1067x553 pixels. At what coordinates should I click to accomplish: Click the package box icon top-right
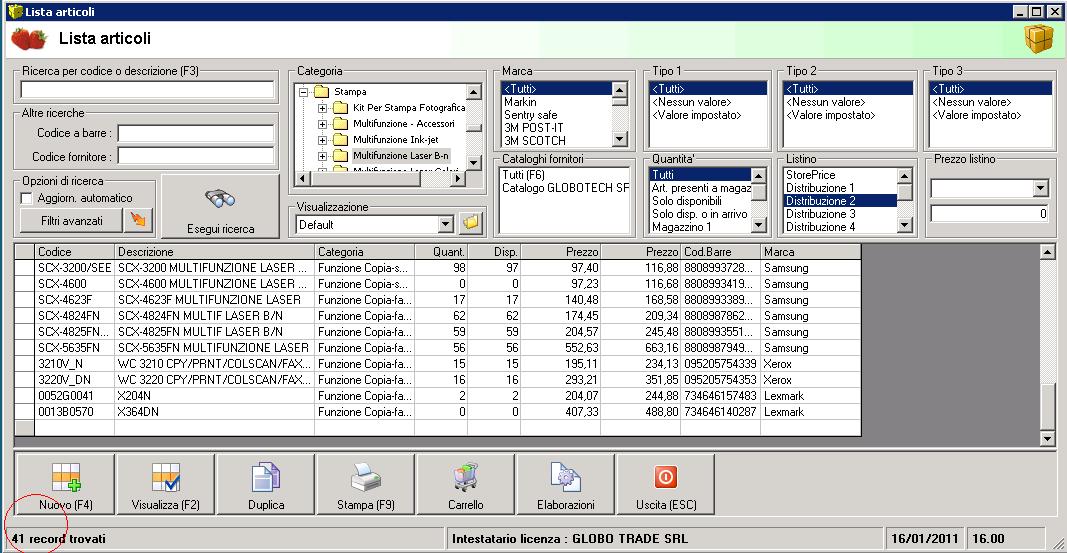(x=1039, y=39)
